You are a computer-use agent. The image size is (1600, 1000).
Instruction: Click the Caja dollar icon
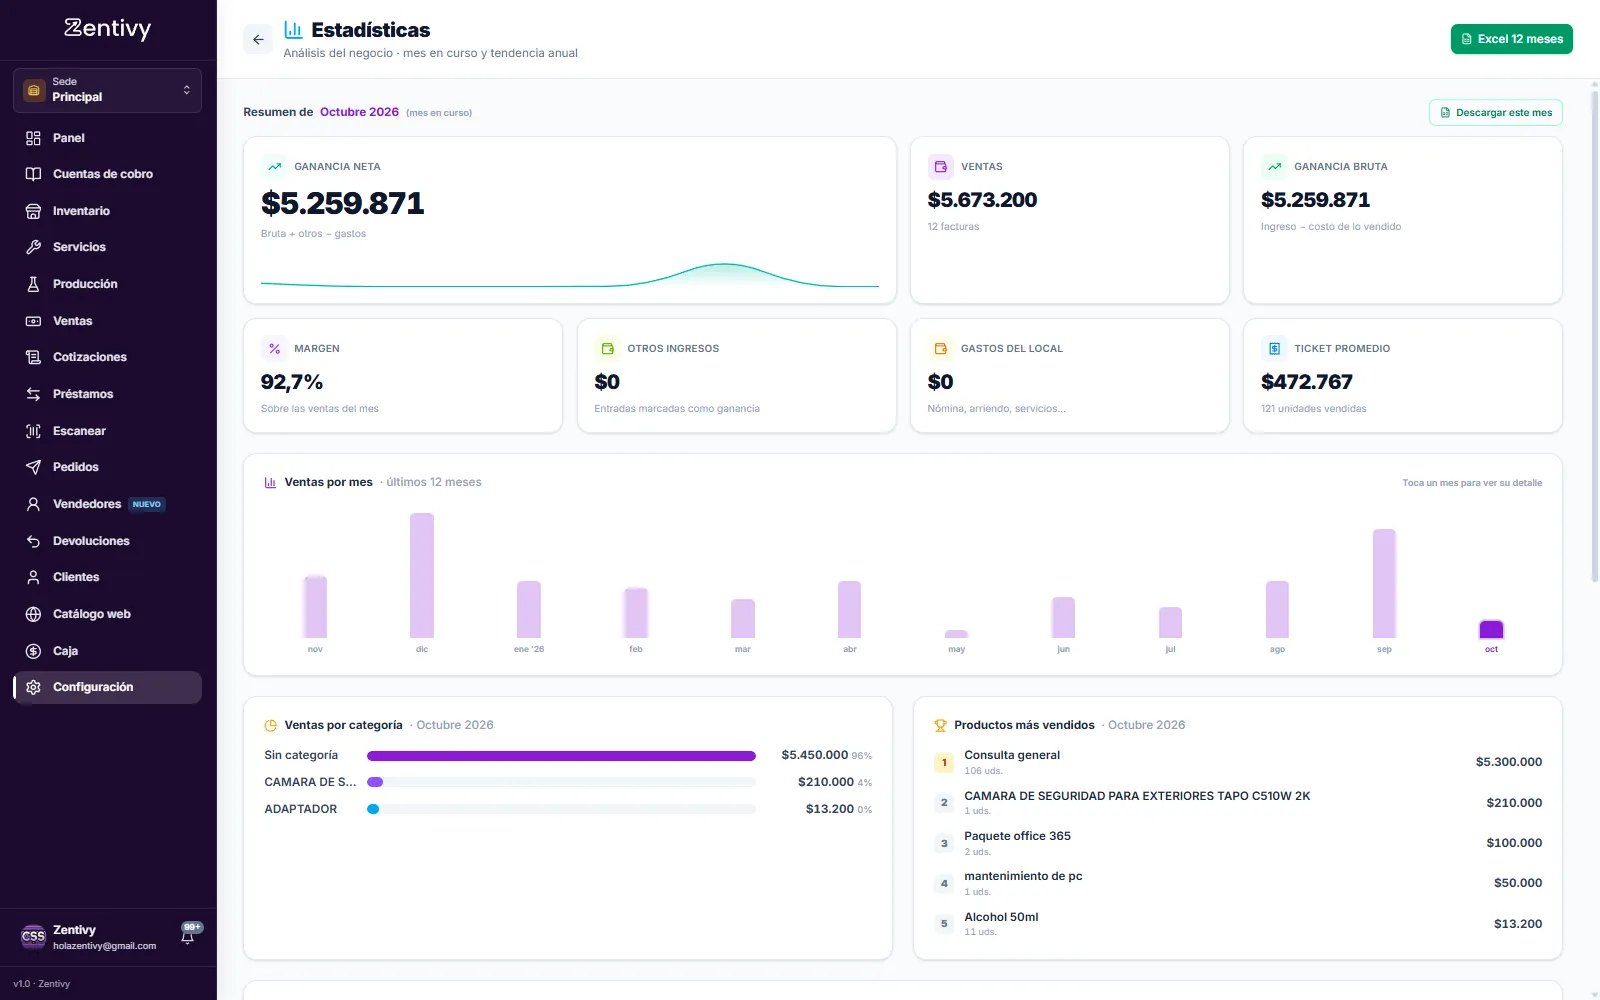(x=33, y=651)
